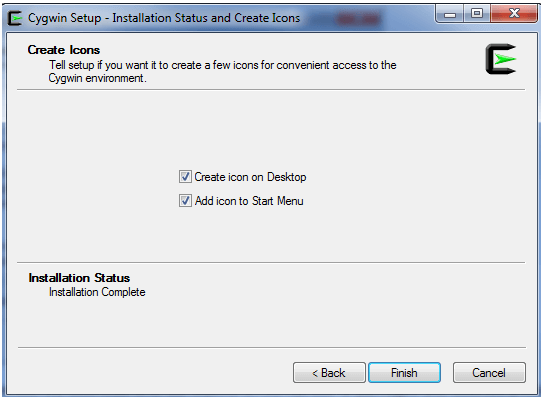Click the Installation Status heading
Image resolution: width=541 pixels, height=397 pixels.
coord(79,278)
